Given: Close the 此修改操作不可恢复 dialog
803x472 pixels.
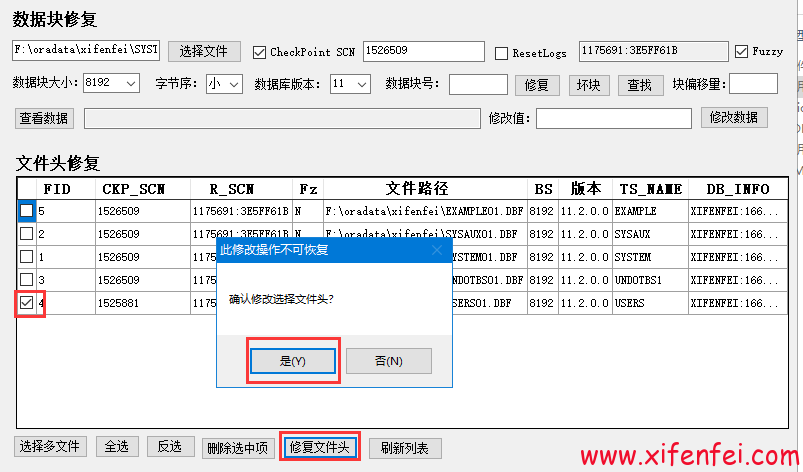Looking at the screenshot, I should click(437, 250).
